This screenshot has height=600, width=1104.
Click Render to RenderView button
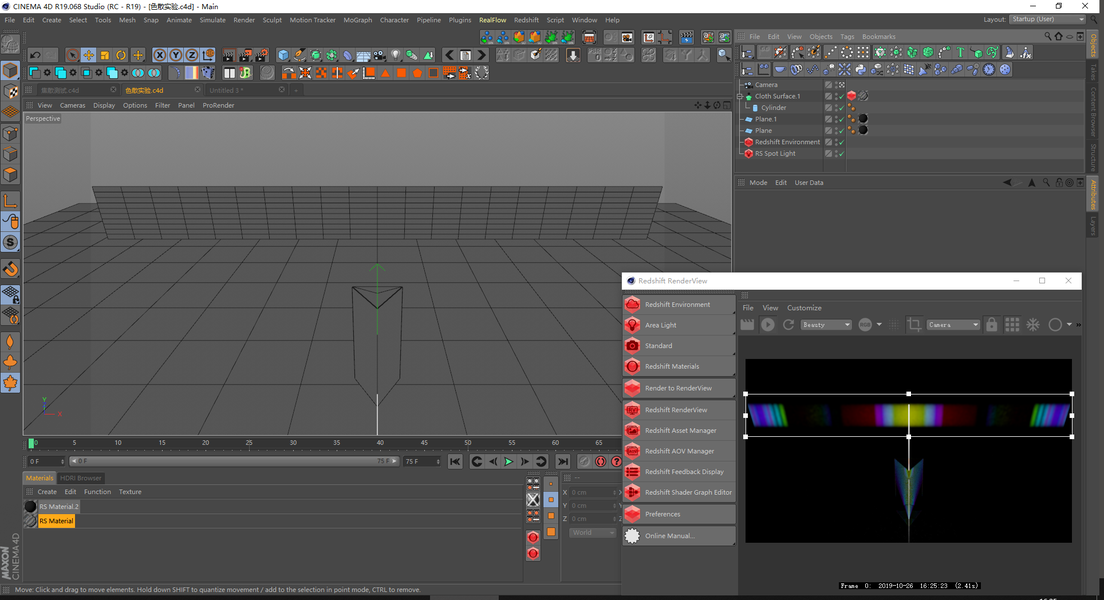tap(679, 388)
